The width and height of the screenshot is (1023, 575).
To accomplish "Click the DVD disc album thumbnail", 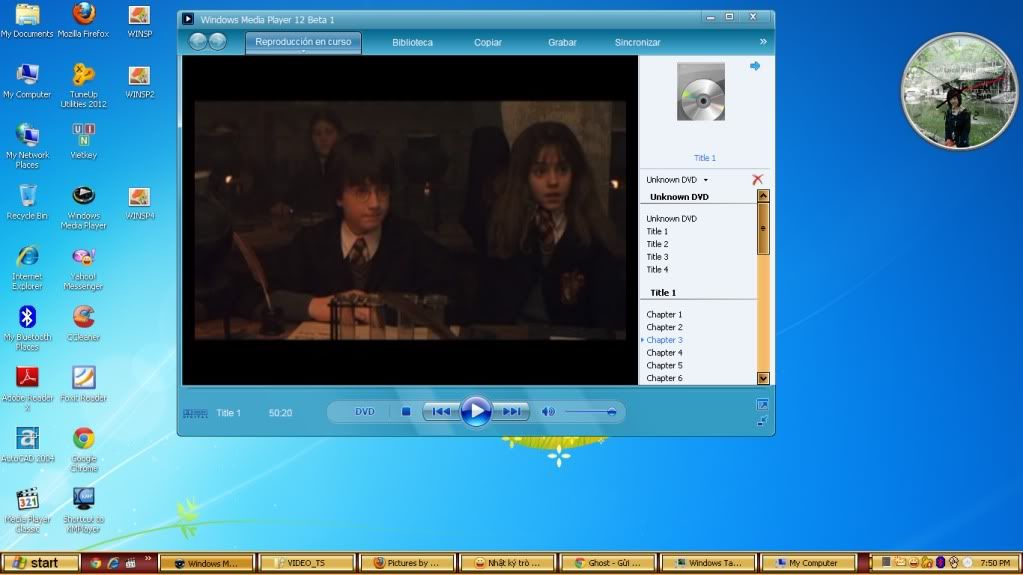I will point(701,91).
